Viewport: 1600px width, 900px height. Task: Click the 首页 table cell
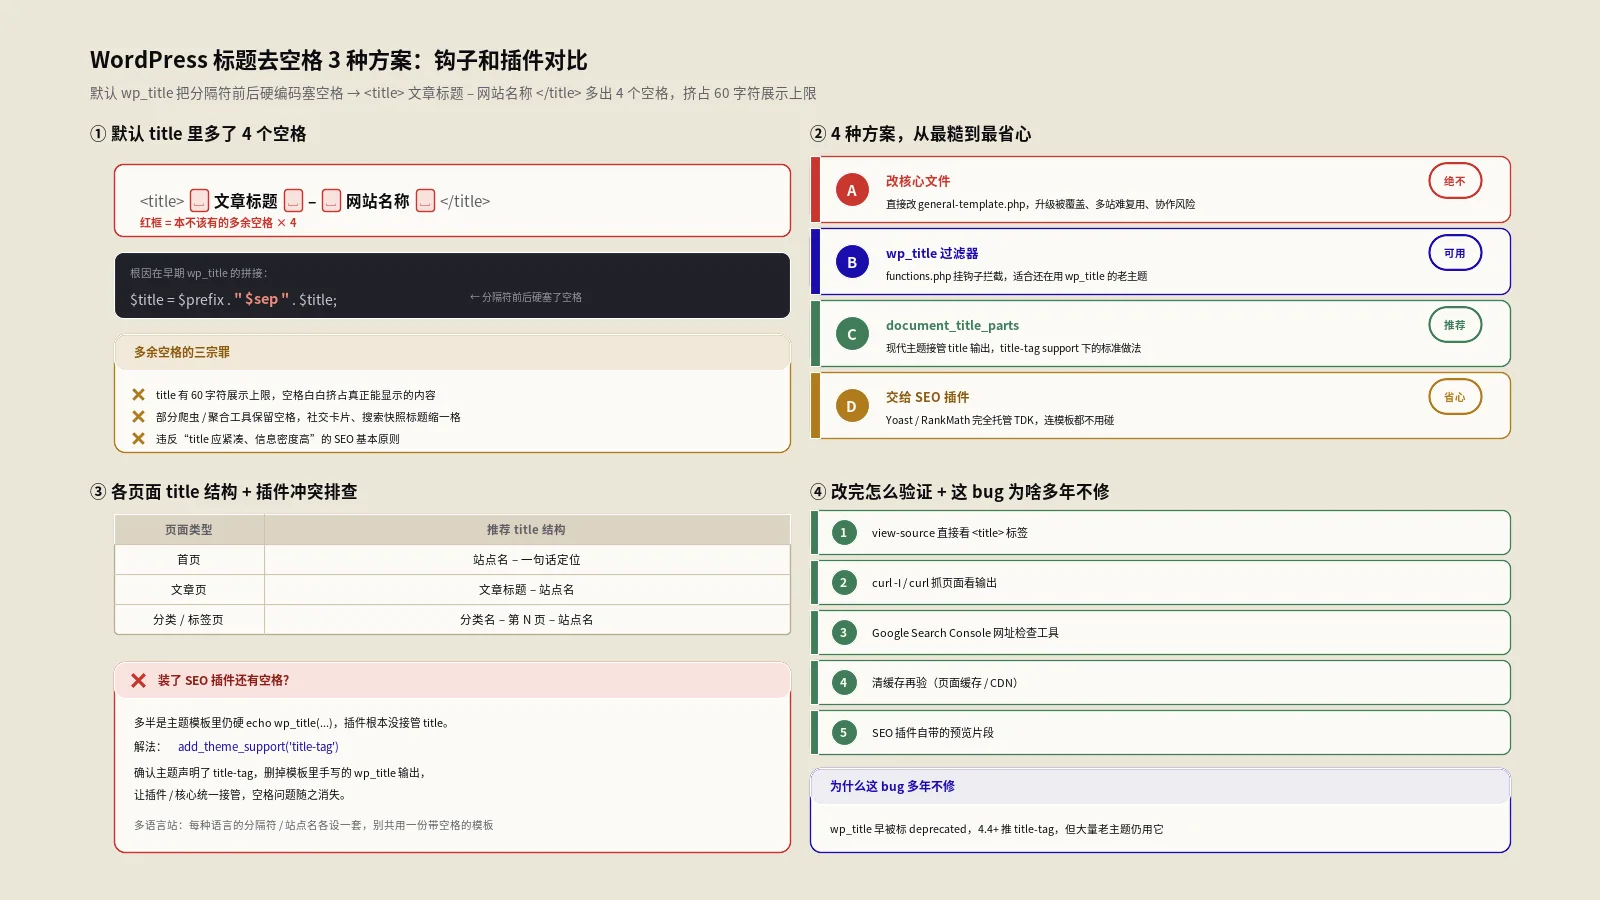[x=189, y=560]
